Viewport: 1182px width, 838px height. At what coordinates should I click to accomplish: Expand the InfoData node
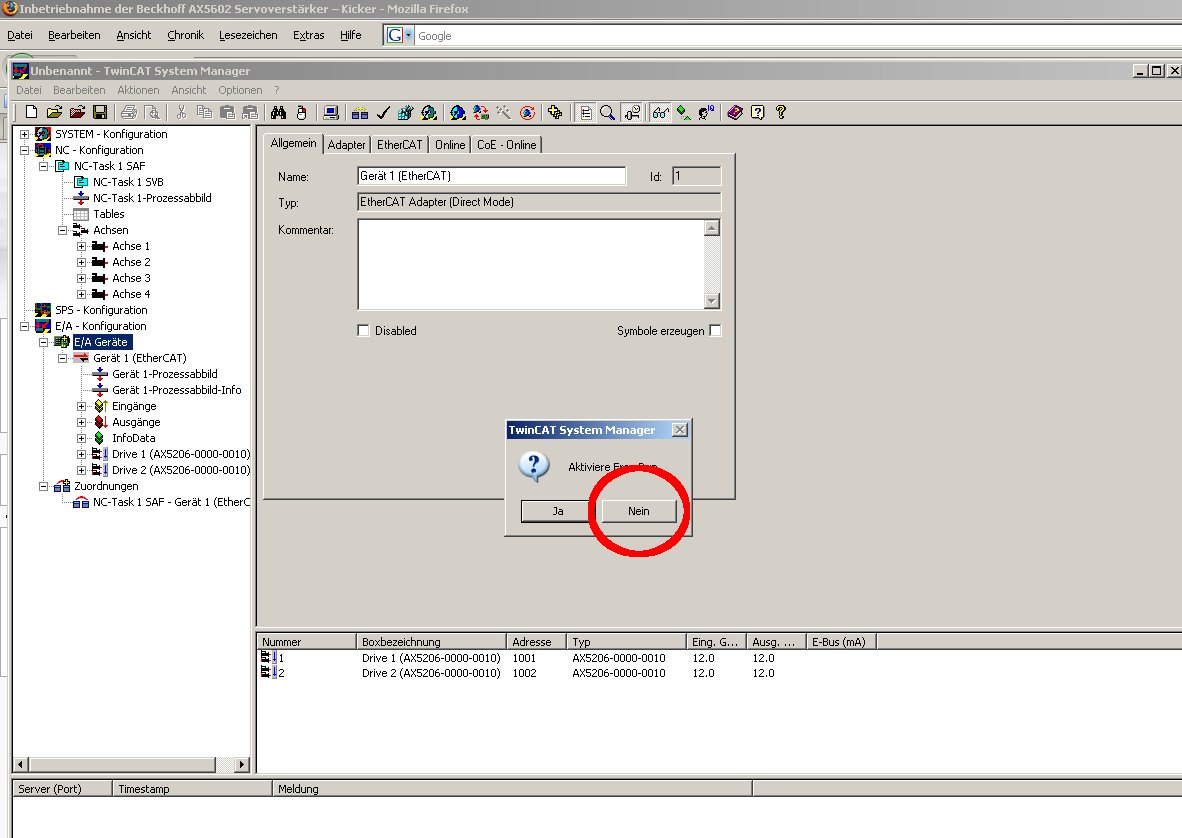coord(81,438)
